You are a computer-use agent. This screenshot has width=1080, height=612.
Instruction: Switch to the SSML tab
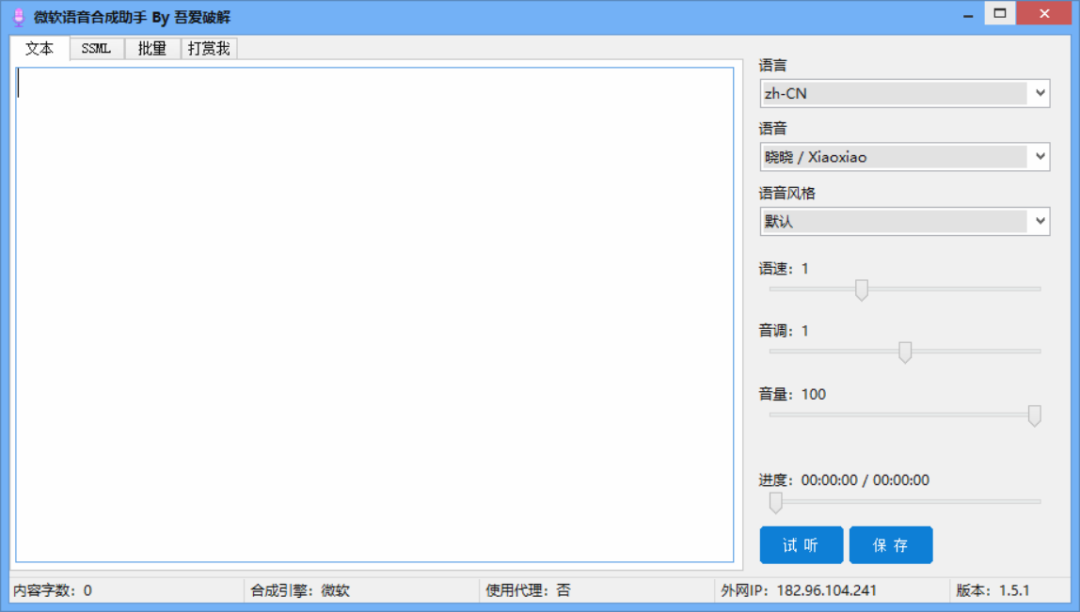coord(95,47)
